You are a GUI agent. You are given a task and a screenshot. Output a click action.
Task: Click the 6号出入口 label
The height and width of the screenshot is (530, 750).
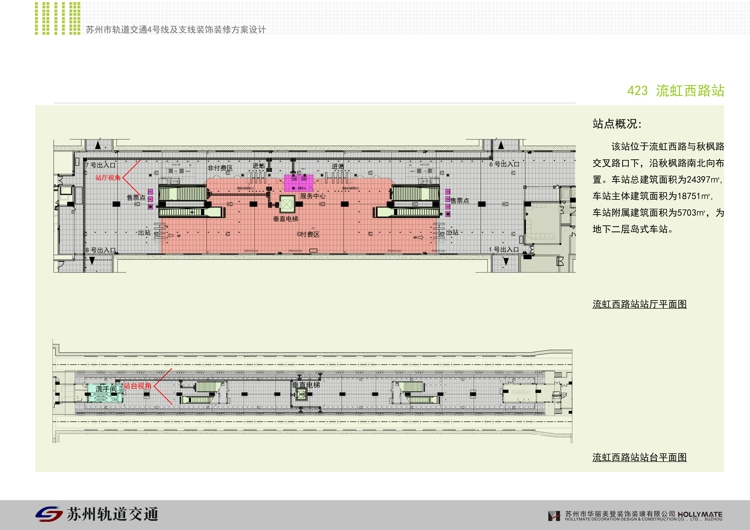504,164
